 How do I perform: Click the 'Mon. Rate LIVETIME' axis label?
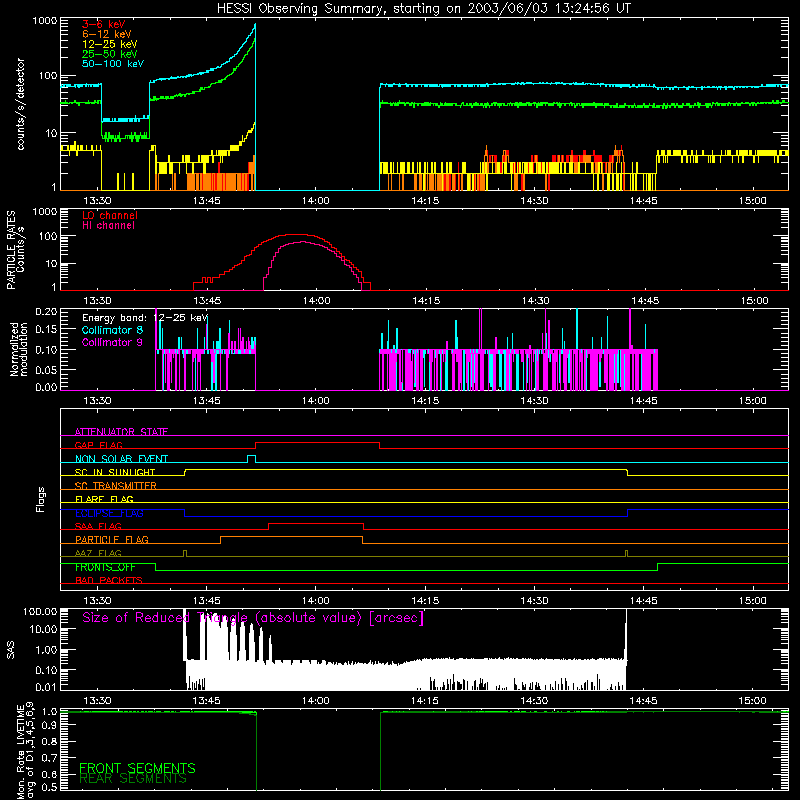tap(21, 750)
